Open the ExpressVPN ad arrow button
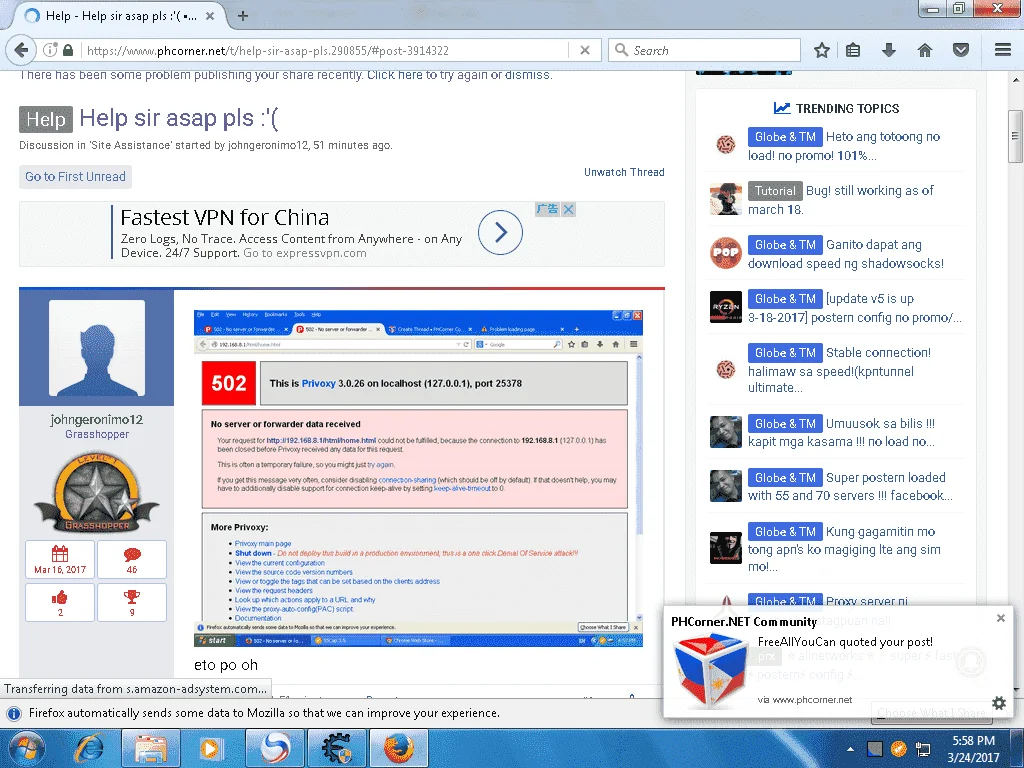 click(x=500, y=232)
